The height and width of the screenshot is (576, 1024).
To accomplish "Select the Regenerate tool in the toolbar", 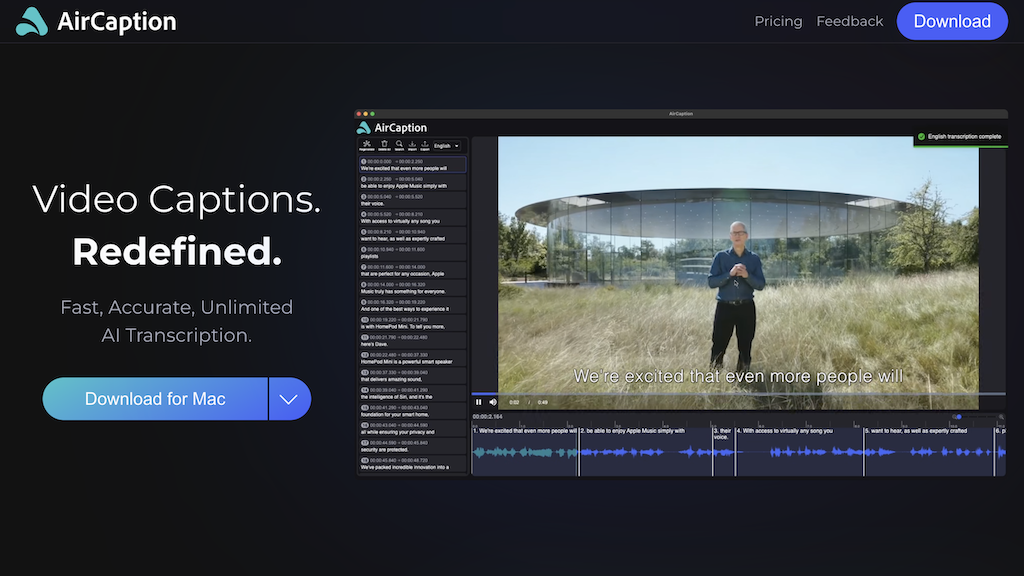I will (x=367, y=145).
